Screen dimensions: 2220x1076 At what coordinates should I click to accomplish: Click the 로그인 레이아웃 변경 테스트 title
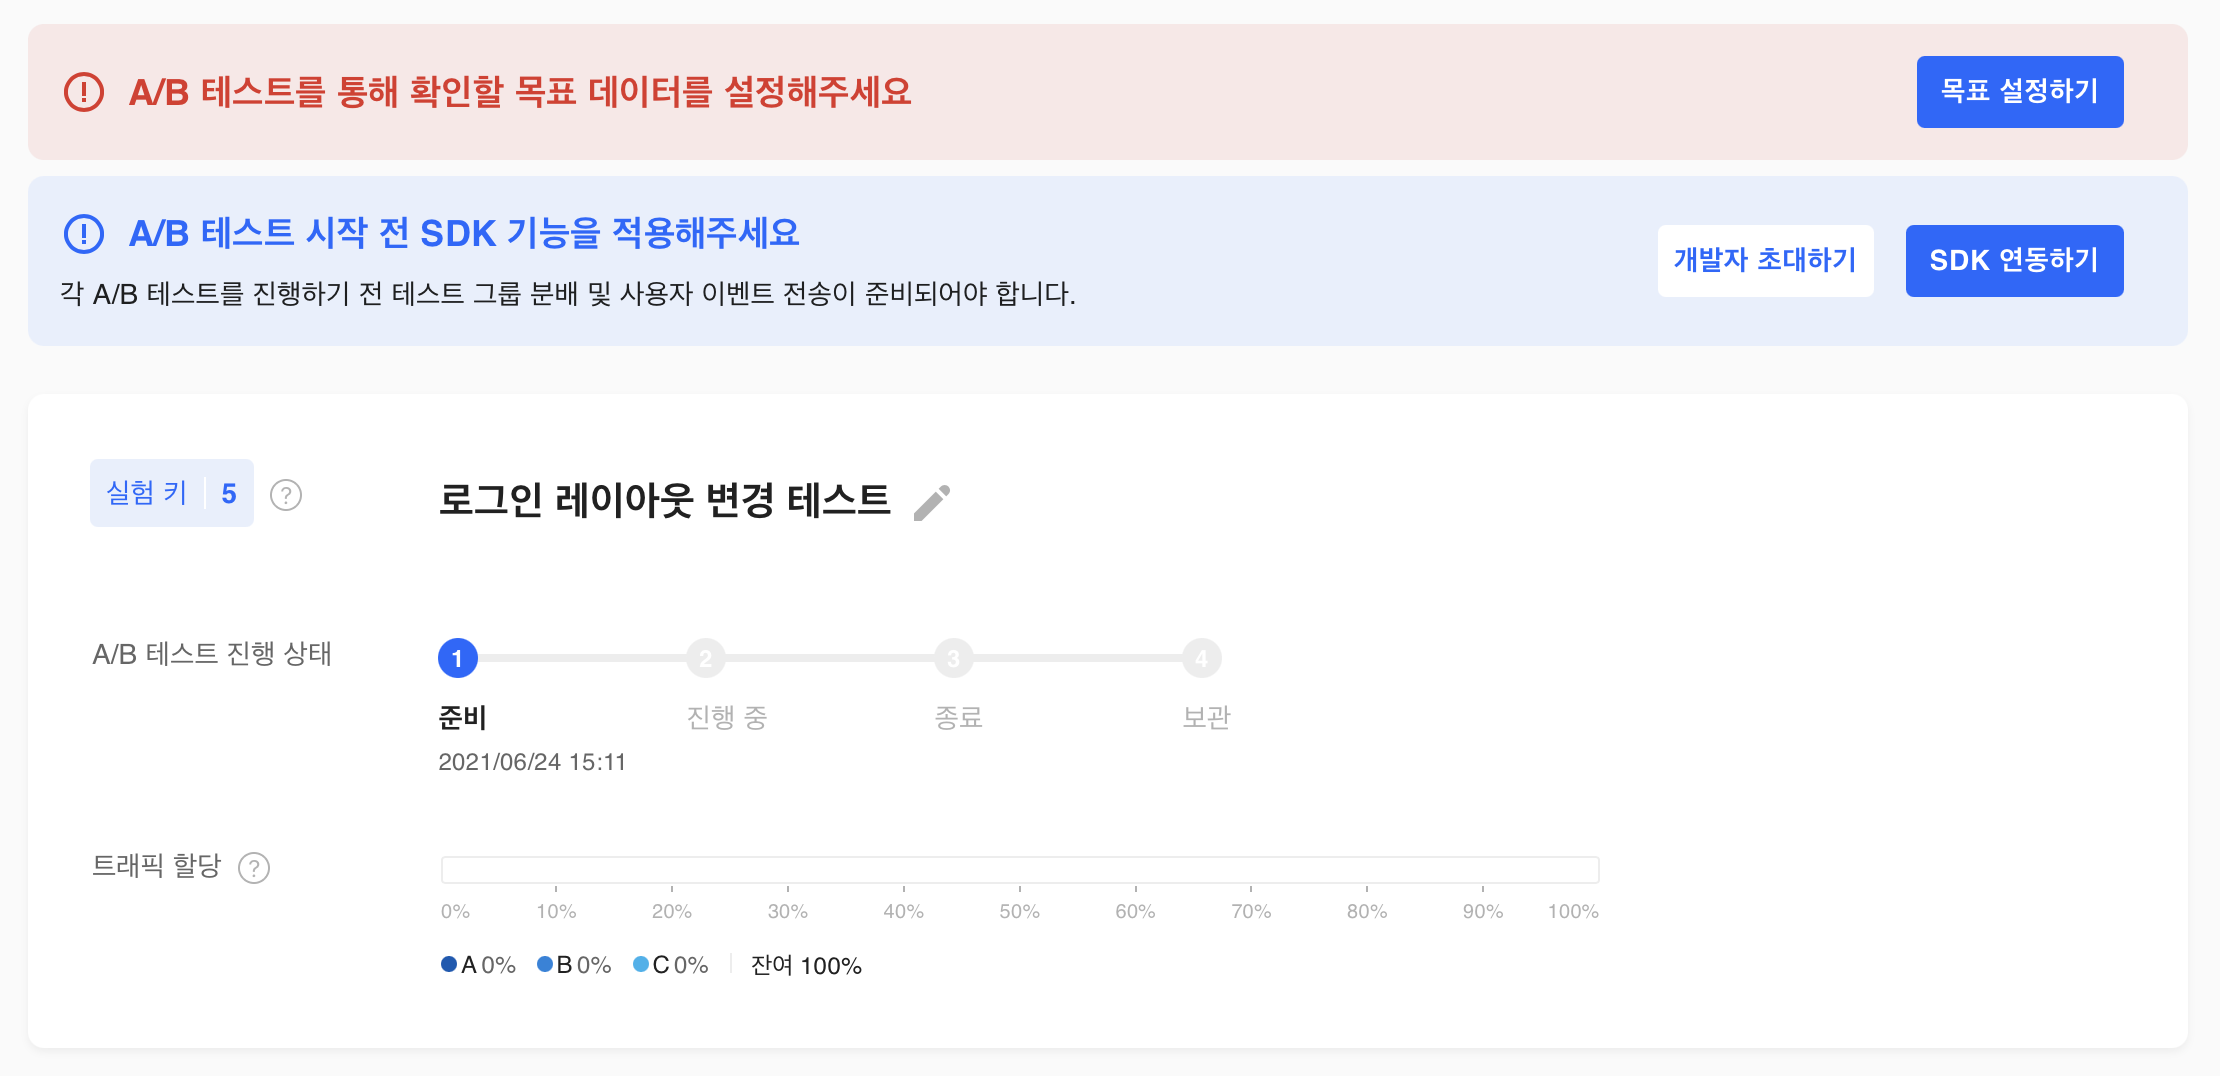pos(665,500)
